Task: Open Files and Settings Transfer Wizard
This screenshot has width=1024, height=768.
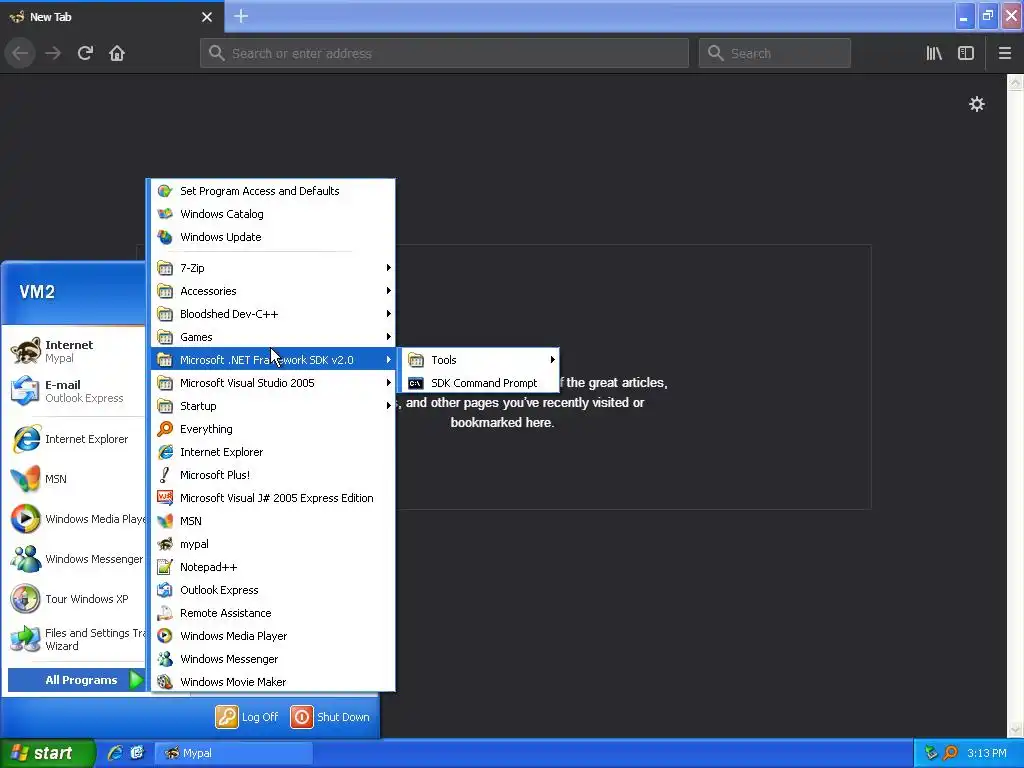Action: (x=76, y=639)
